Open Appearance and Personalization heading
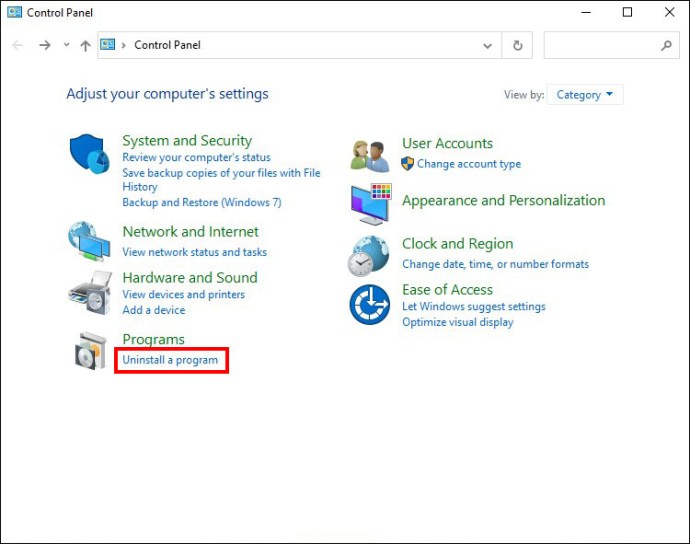 point(503,201)
